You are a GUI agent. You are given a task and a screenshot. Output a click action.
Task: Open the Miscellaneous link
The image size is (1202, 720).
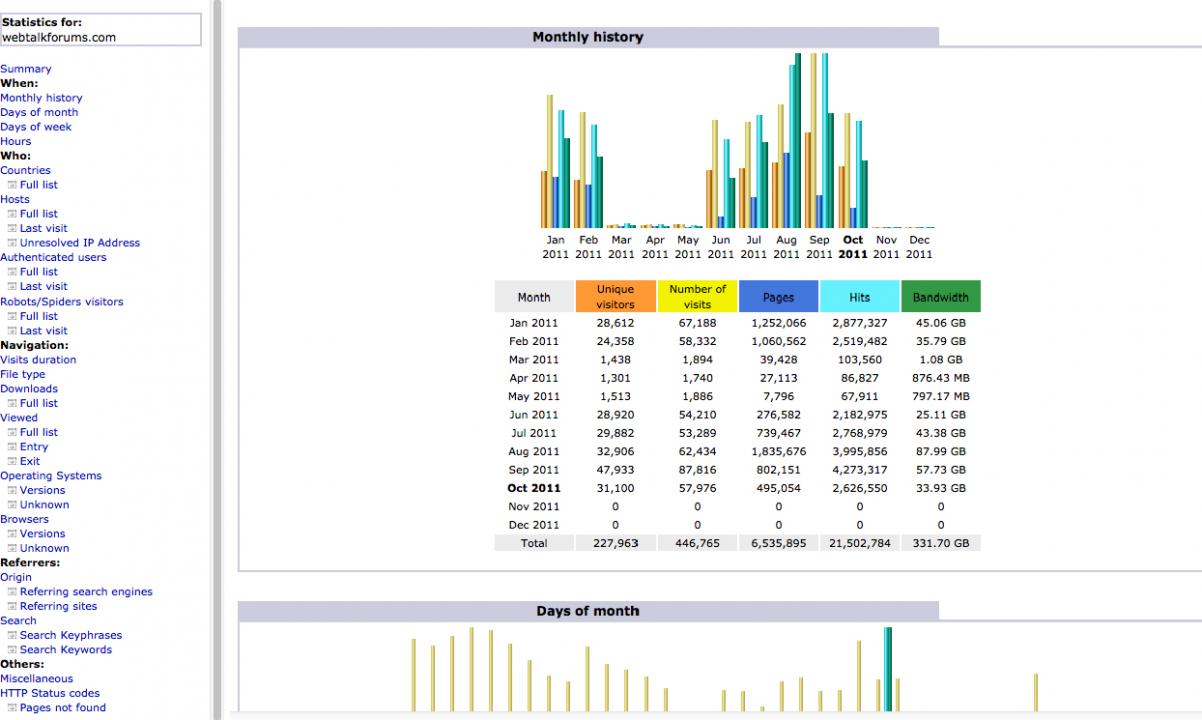(37, 679)
